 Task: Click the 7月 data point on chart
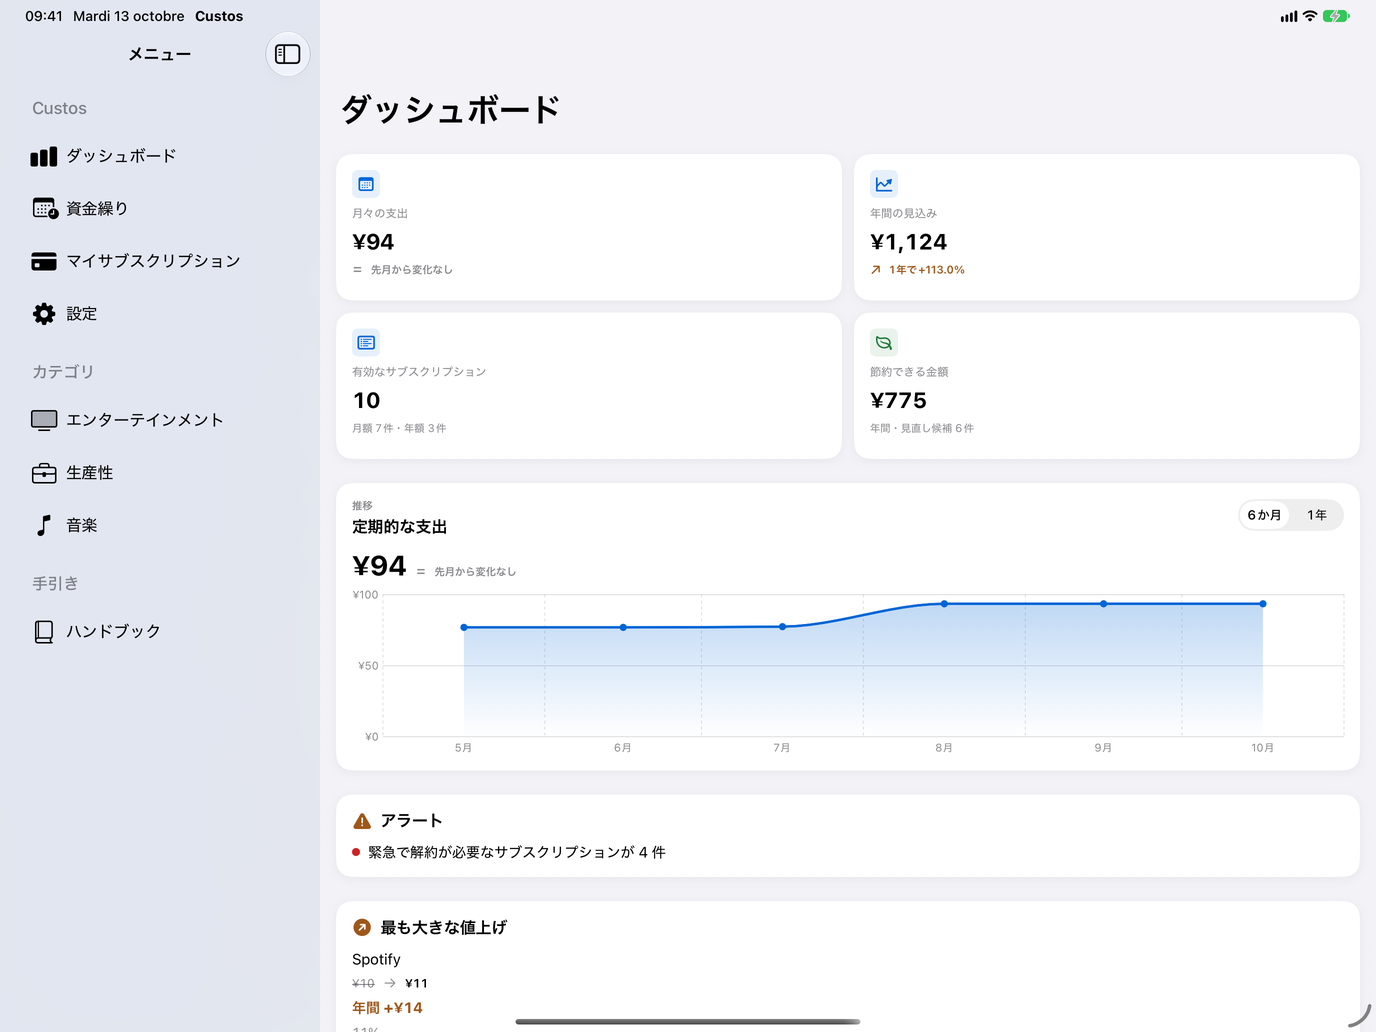pyautogui.click(x=782, y=627)
